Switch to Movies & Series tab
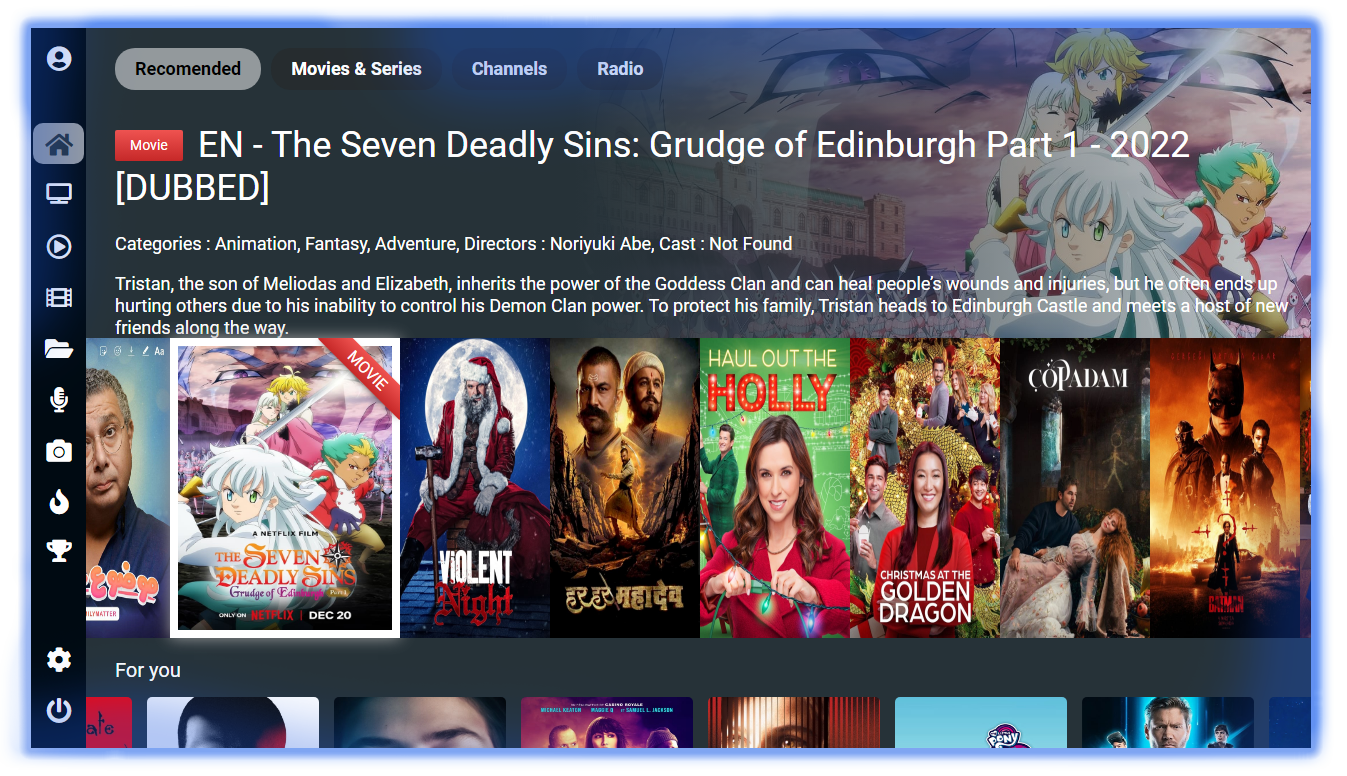 [356, 69]
